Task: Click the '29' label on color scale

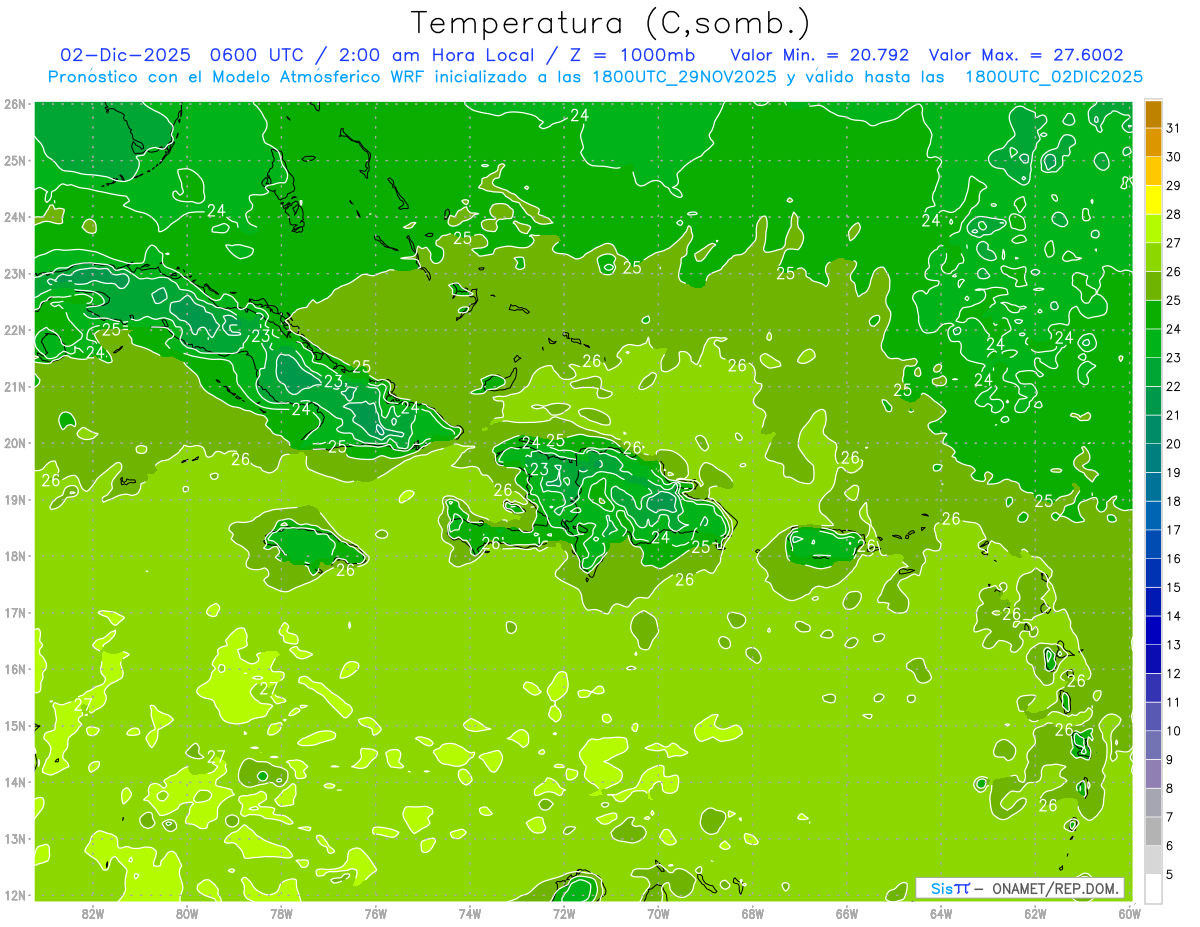Action: 1173,185
